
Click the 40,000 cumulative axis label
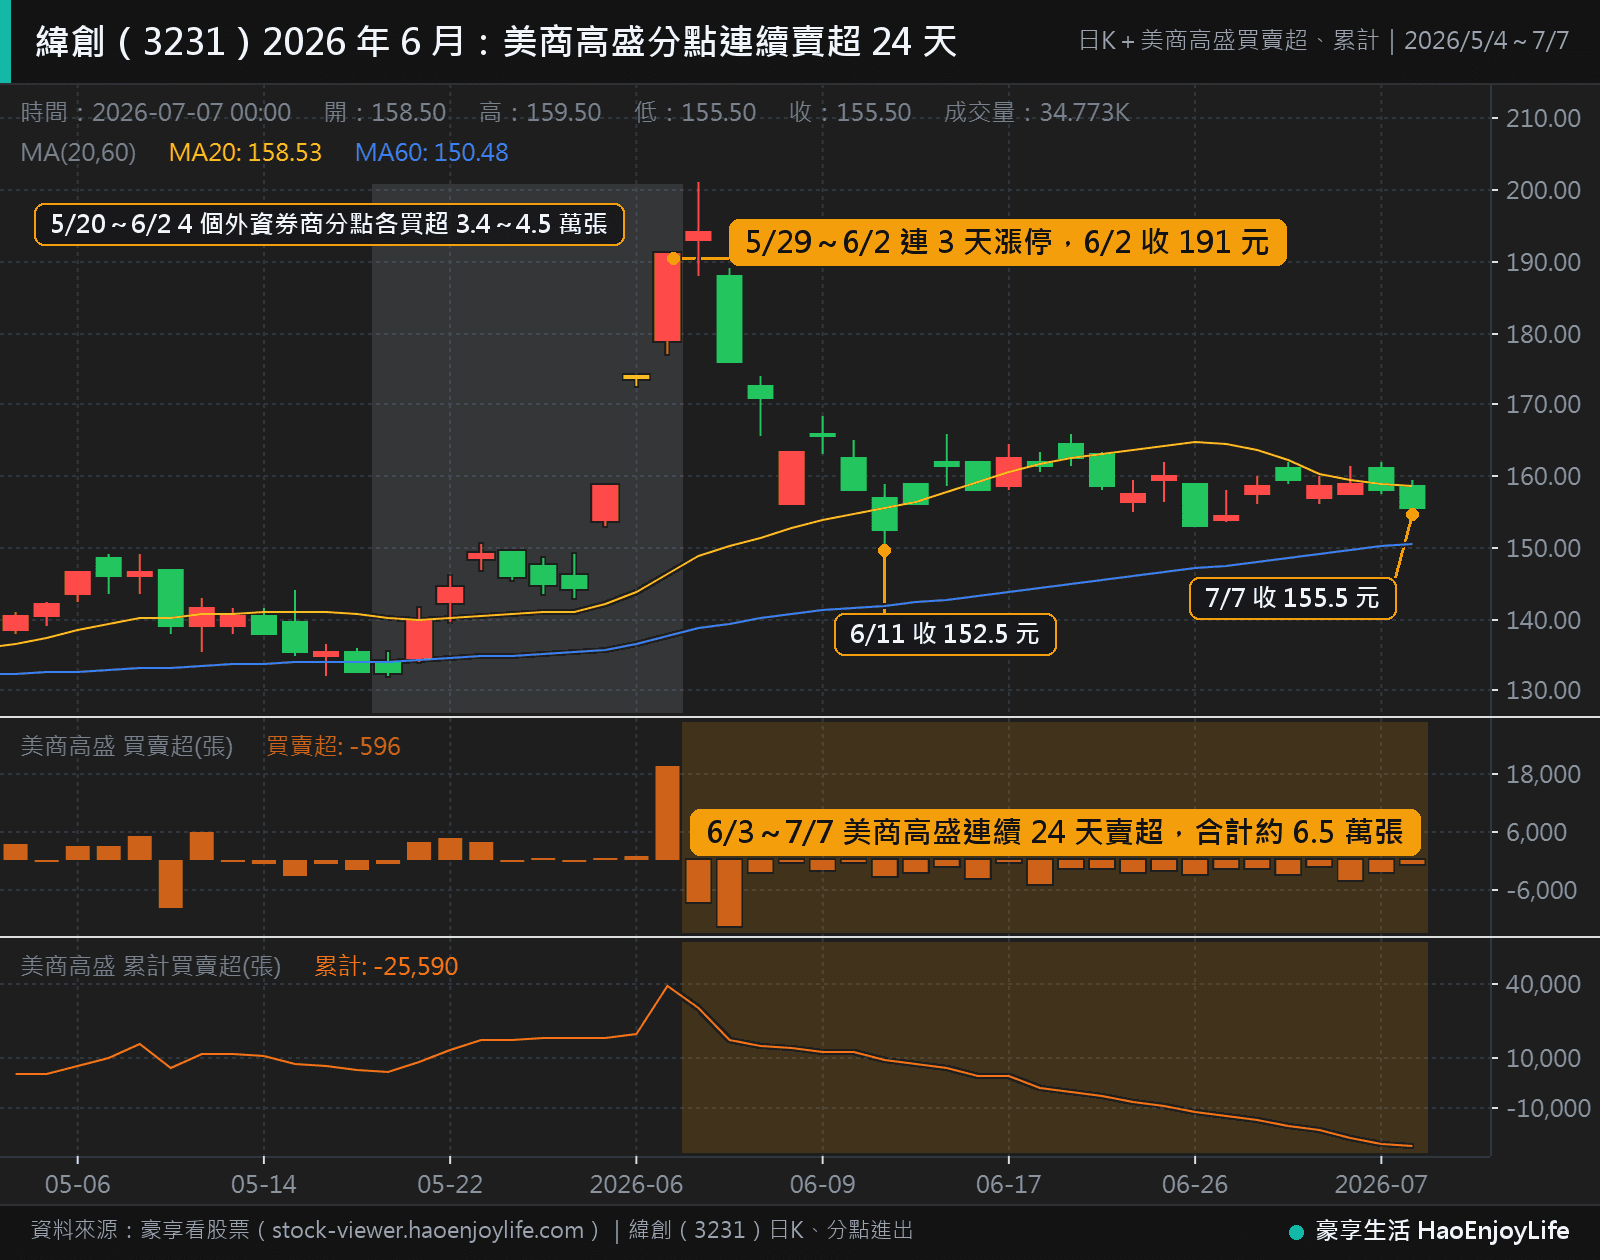(1543, 984)
